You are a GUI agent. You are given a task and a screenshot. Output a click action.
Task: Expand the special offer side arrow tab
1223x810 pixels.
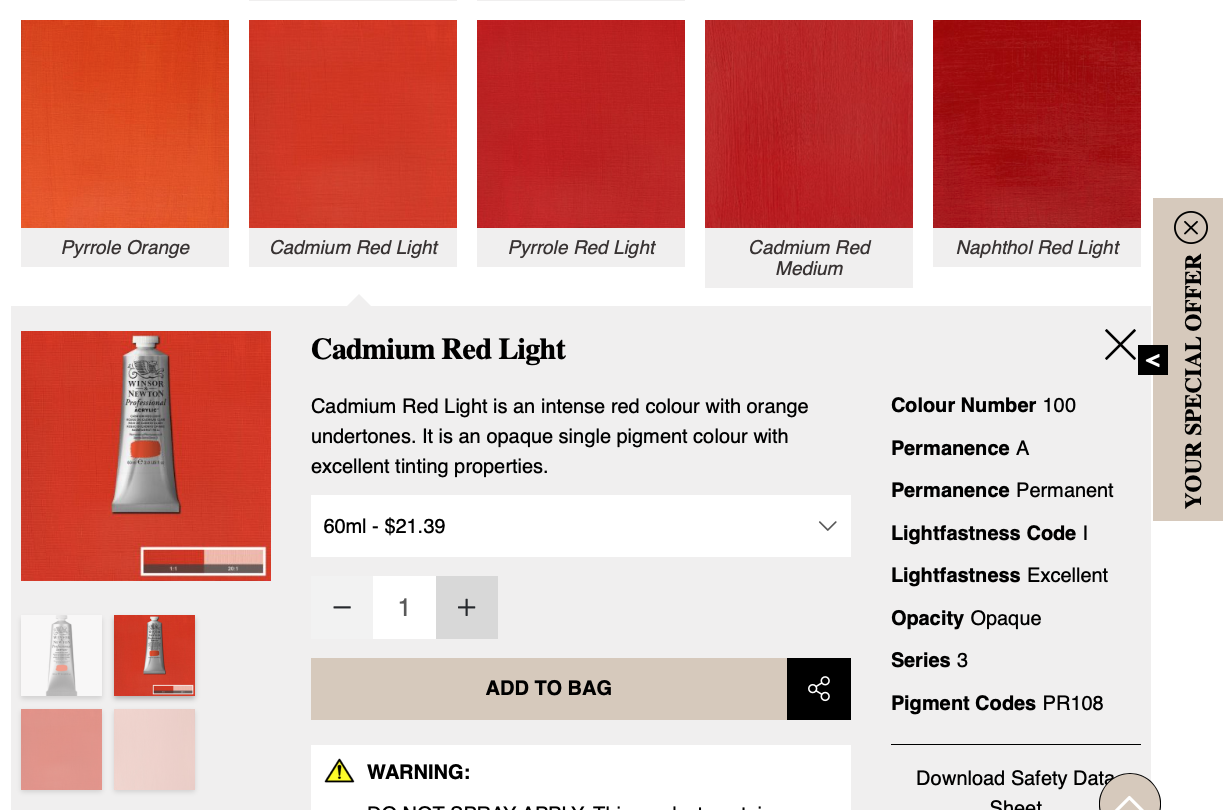1152,360
